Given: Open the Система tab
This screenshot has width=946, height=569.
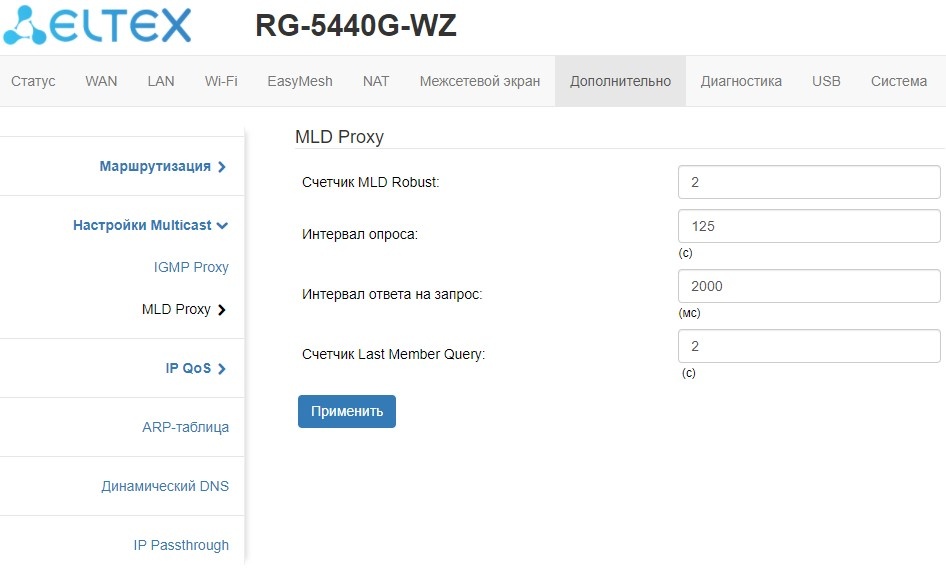Looking at the screenshot, I should [898, 81].
